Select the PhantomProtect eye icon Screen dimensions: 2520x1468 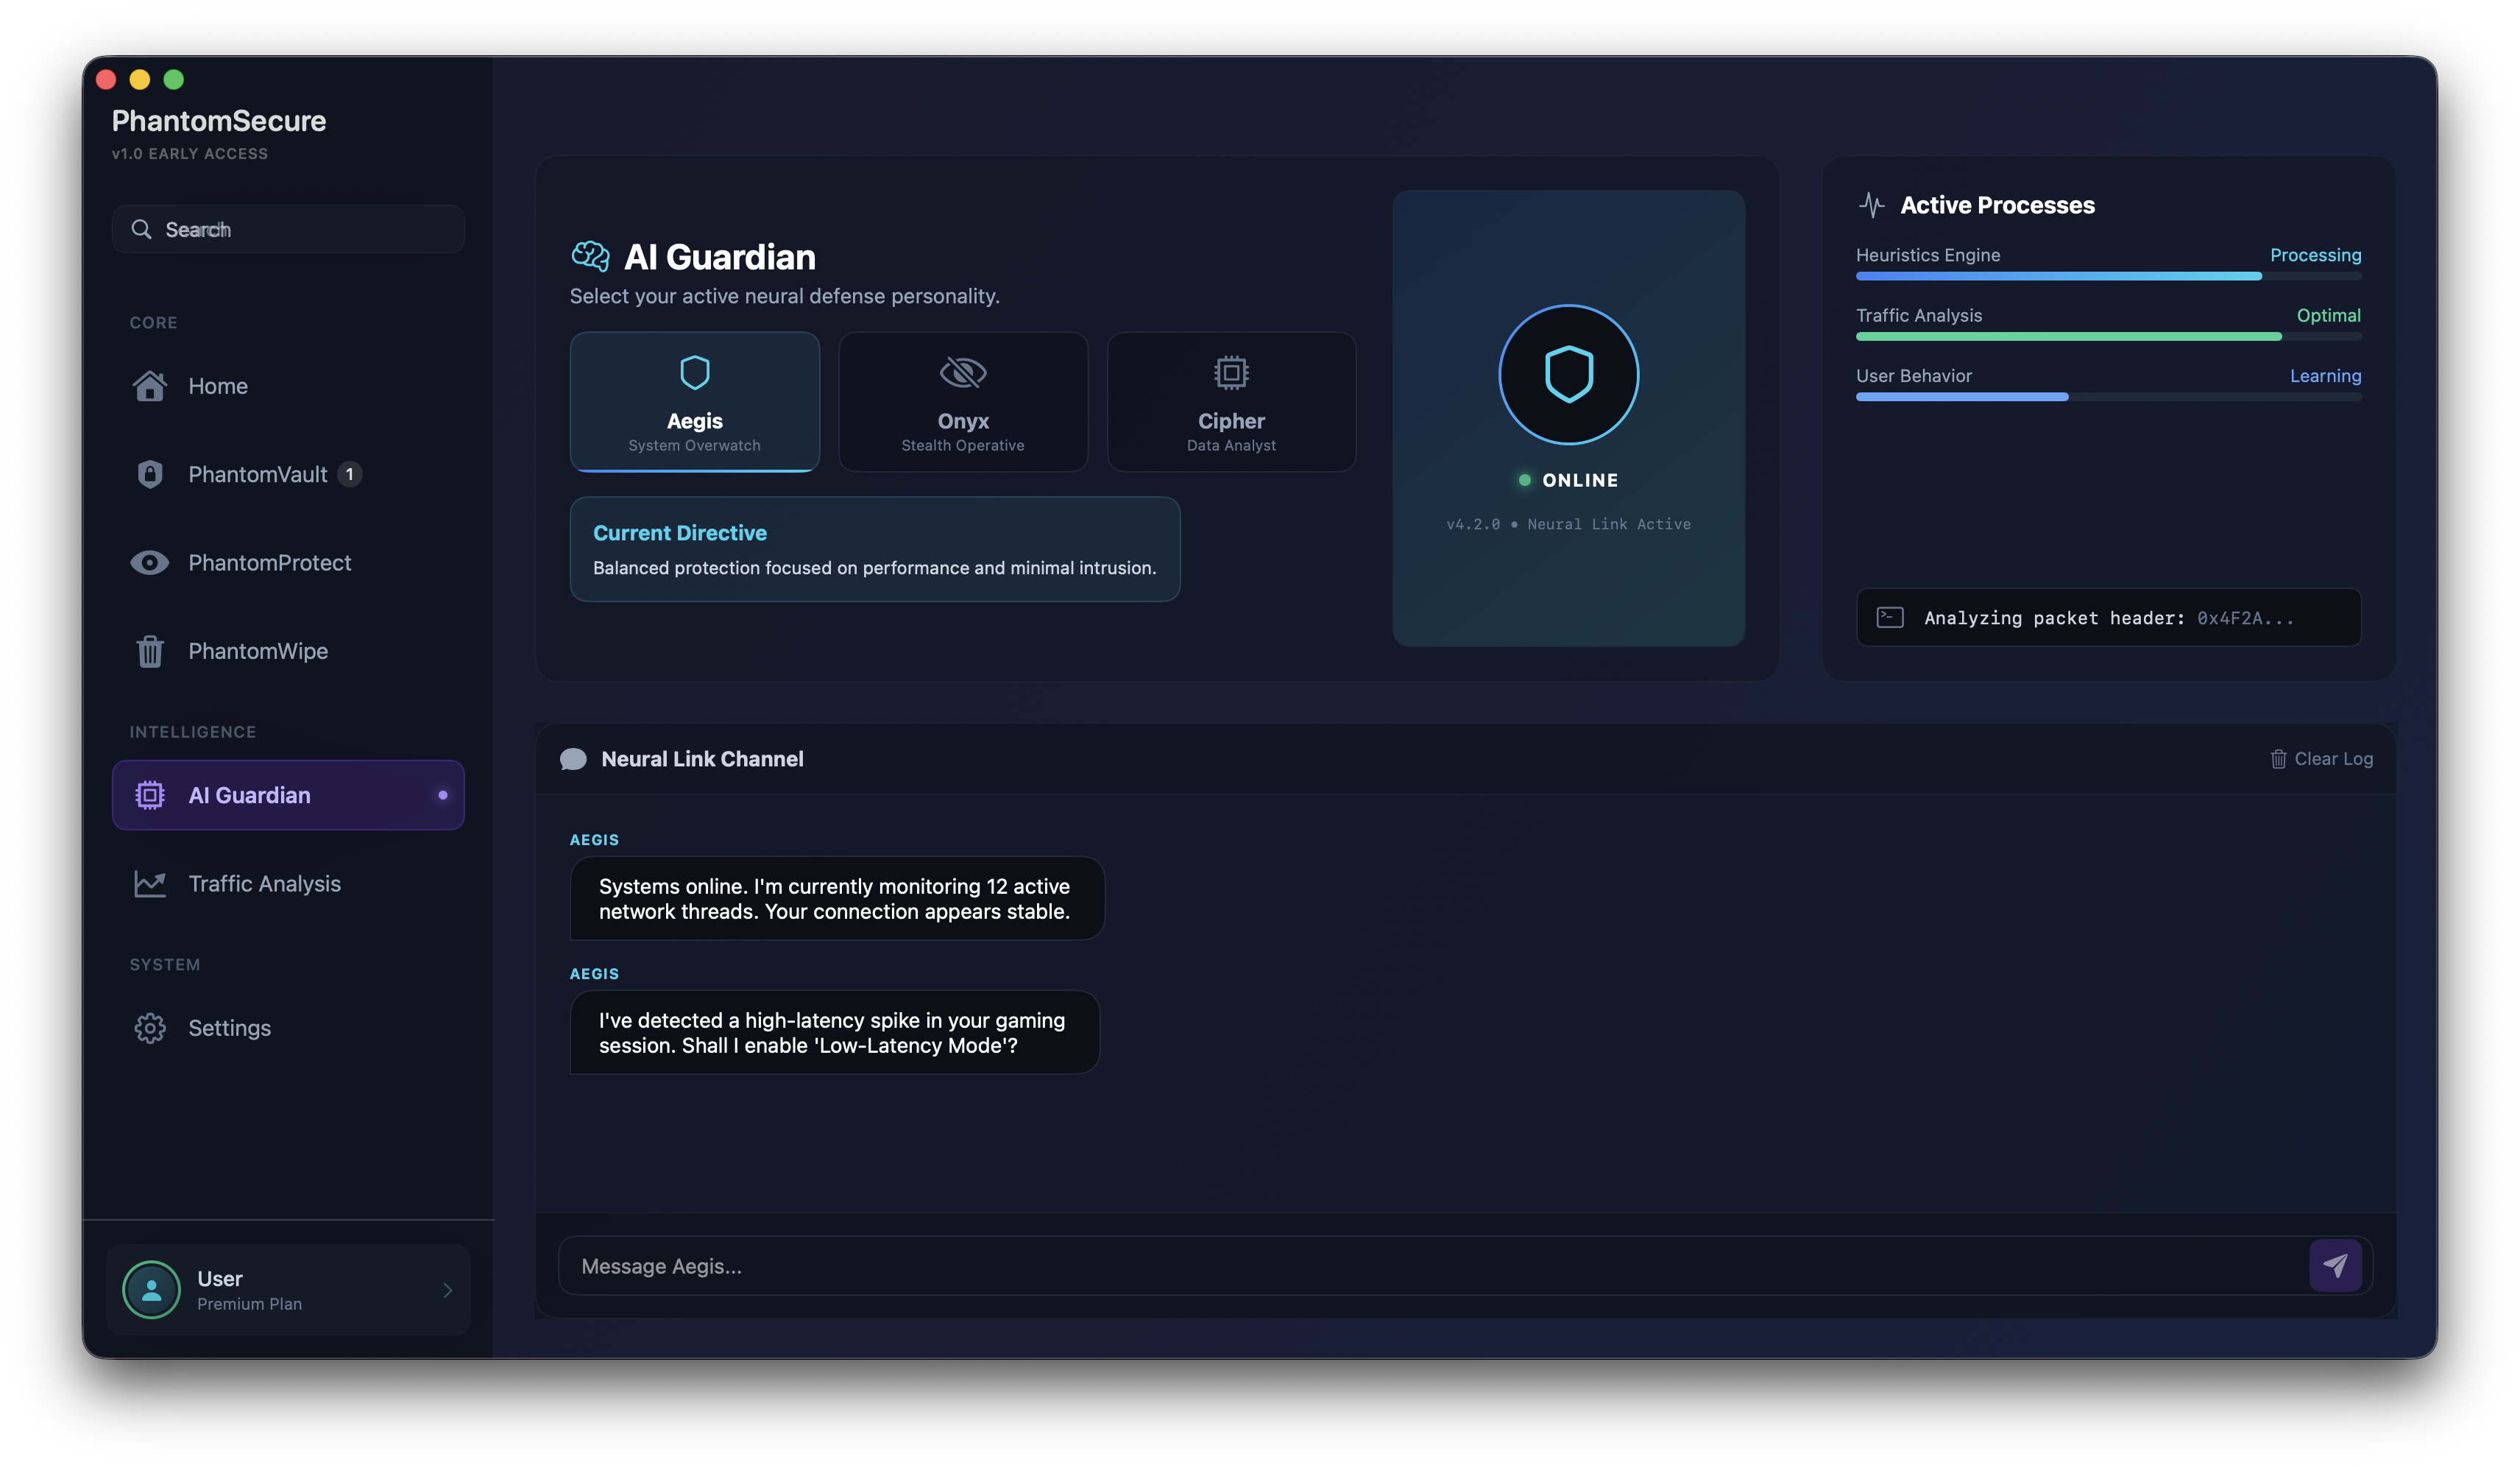tap(150, 562)
